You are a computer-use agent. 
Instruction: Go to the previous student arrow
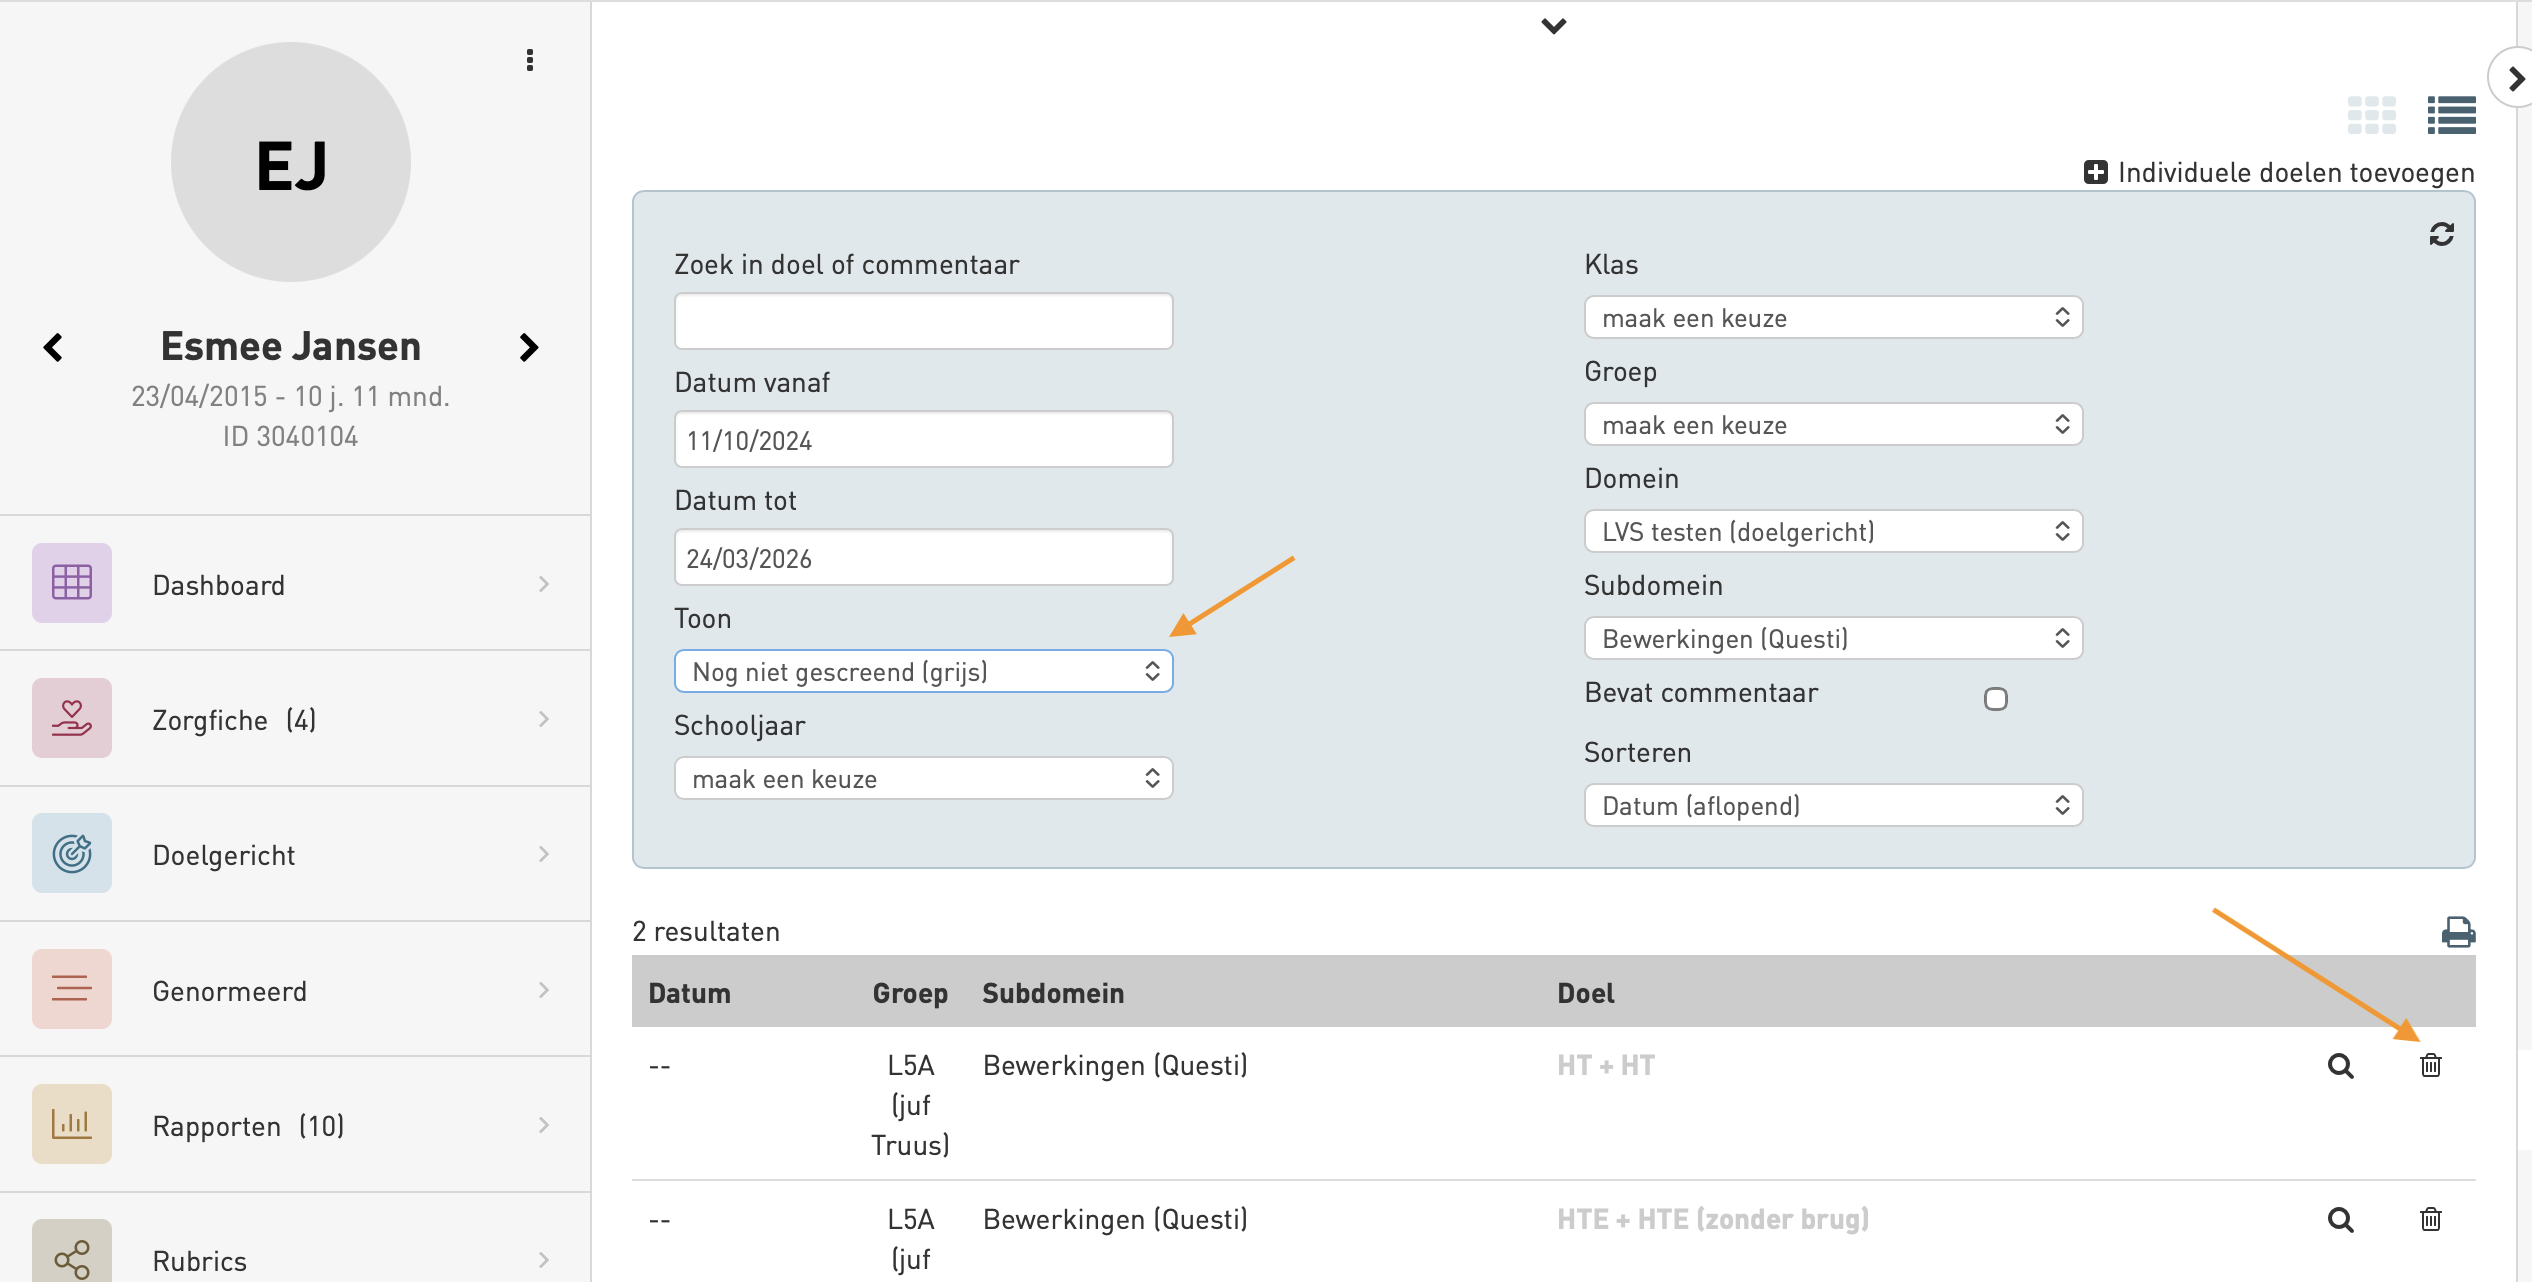(54, 347)
